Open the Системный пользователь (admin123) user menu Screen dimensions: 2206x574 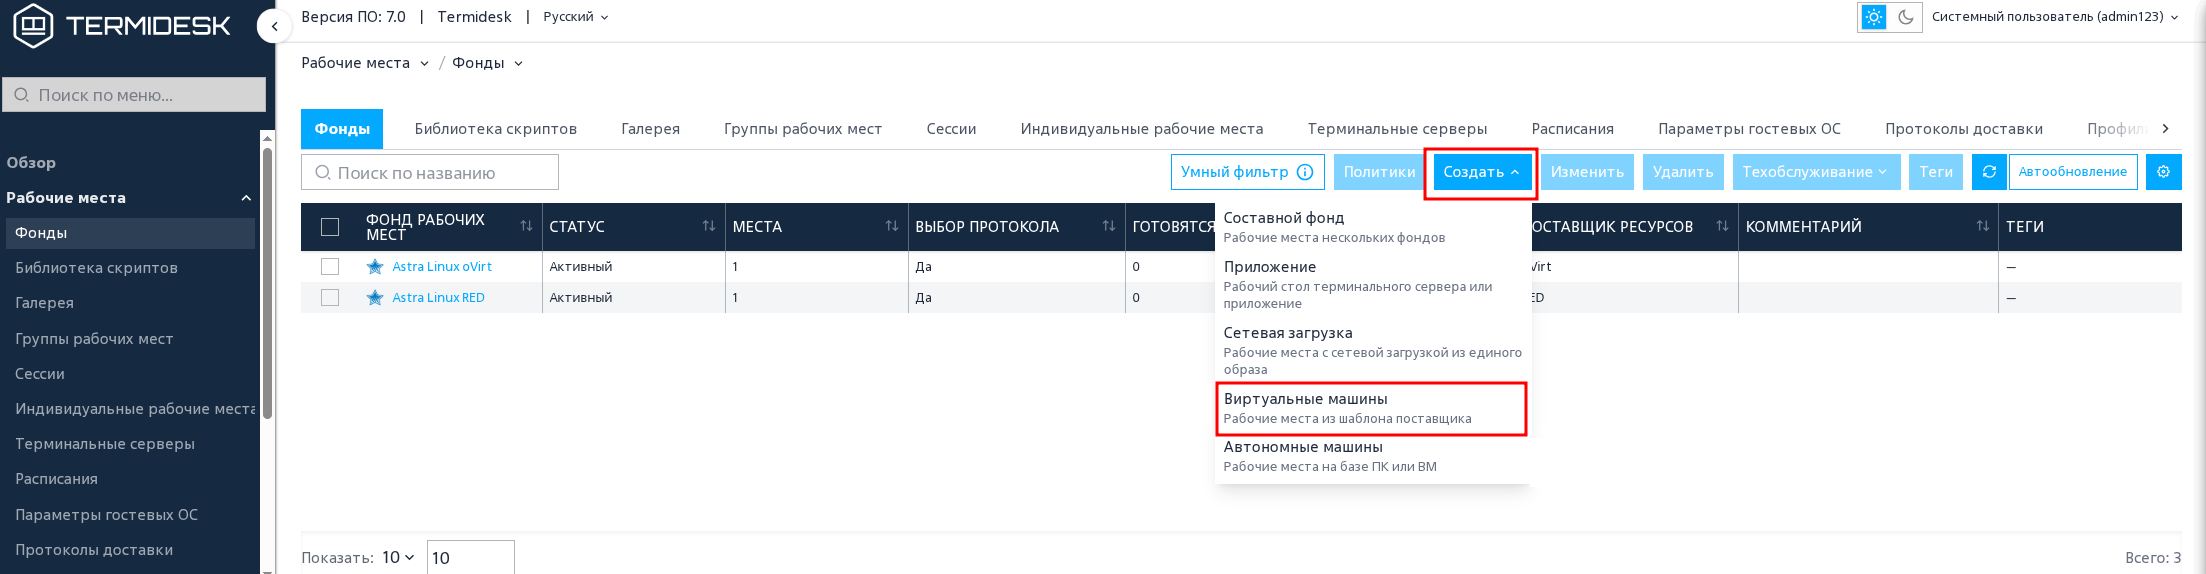(x=2055, y=17)
